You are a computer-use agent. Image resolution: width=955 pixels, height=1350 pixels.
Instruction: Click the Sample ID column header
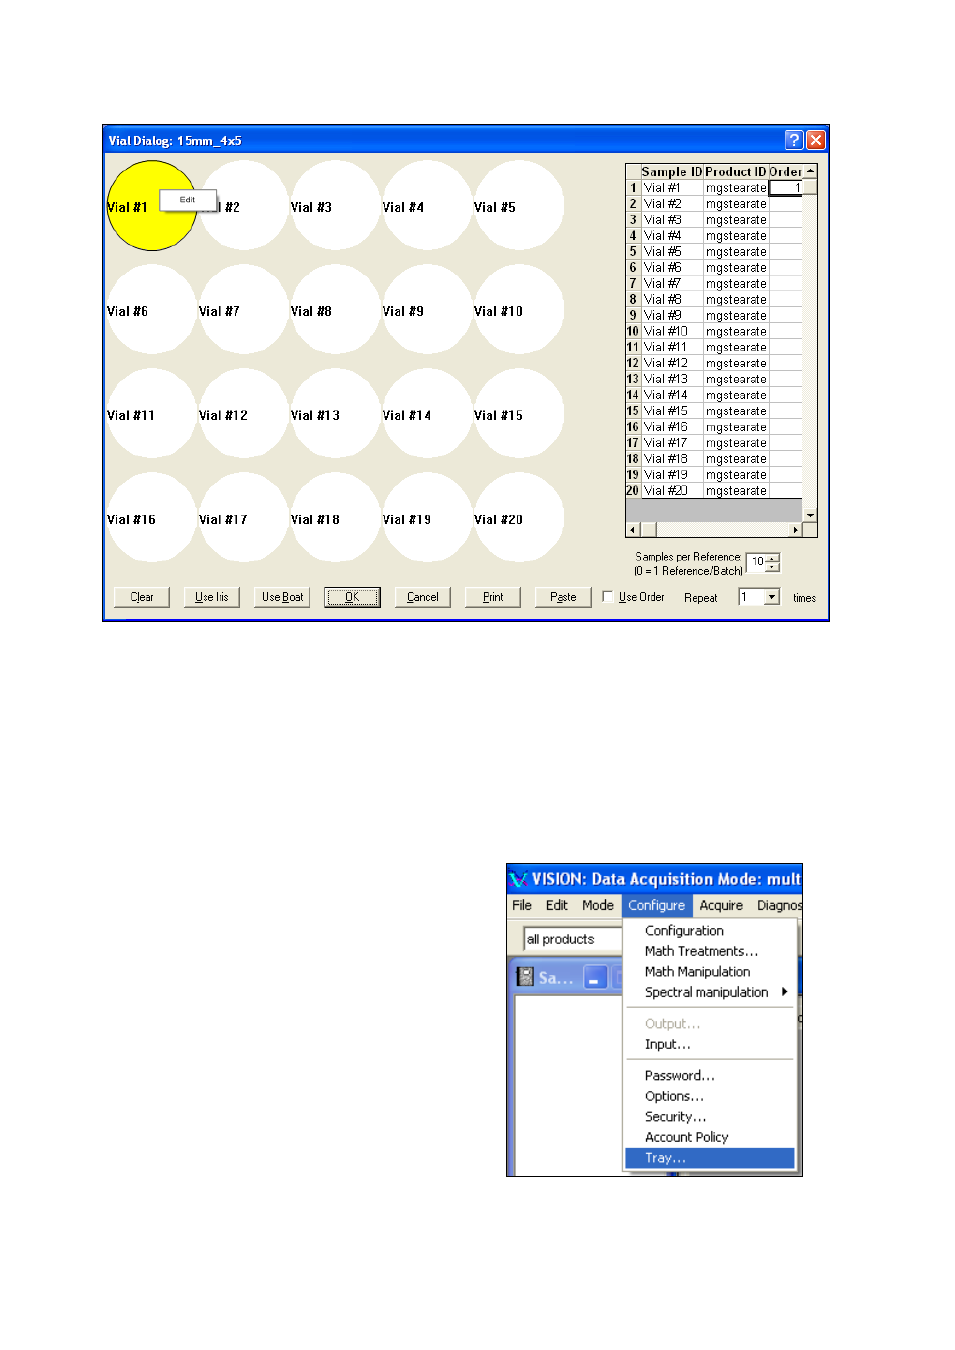(x=672, y=172)
